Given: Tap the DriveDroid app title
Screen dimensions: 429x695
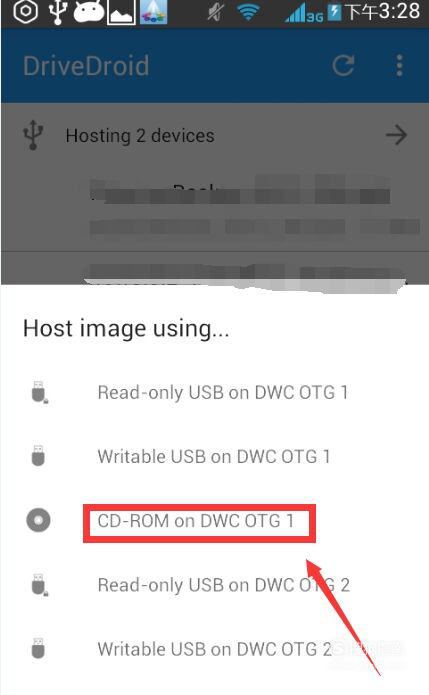Looking at the screenshot, I should click(86, 66).
